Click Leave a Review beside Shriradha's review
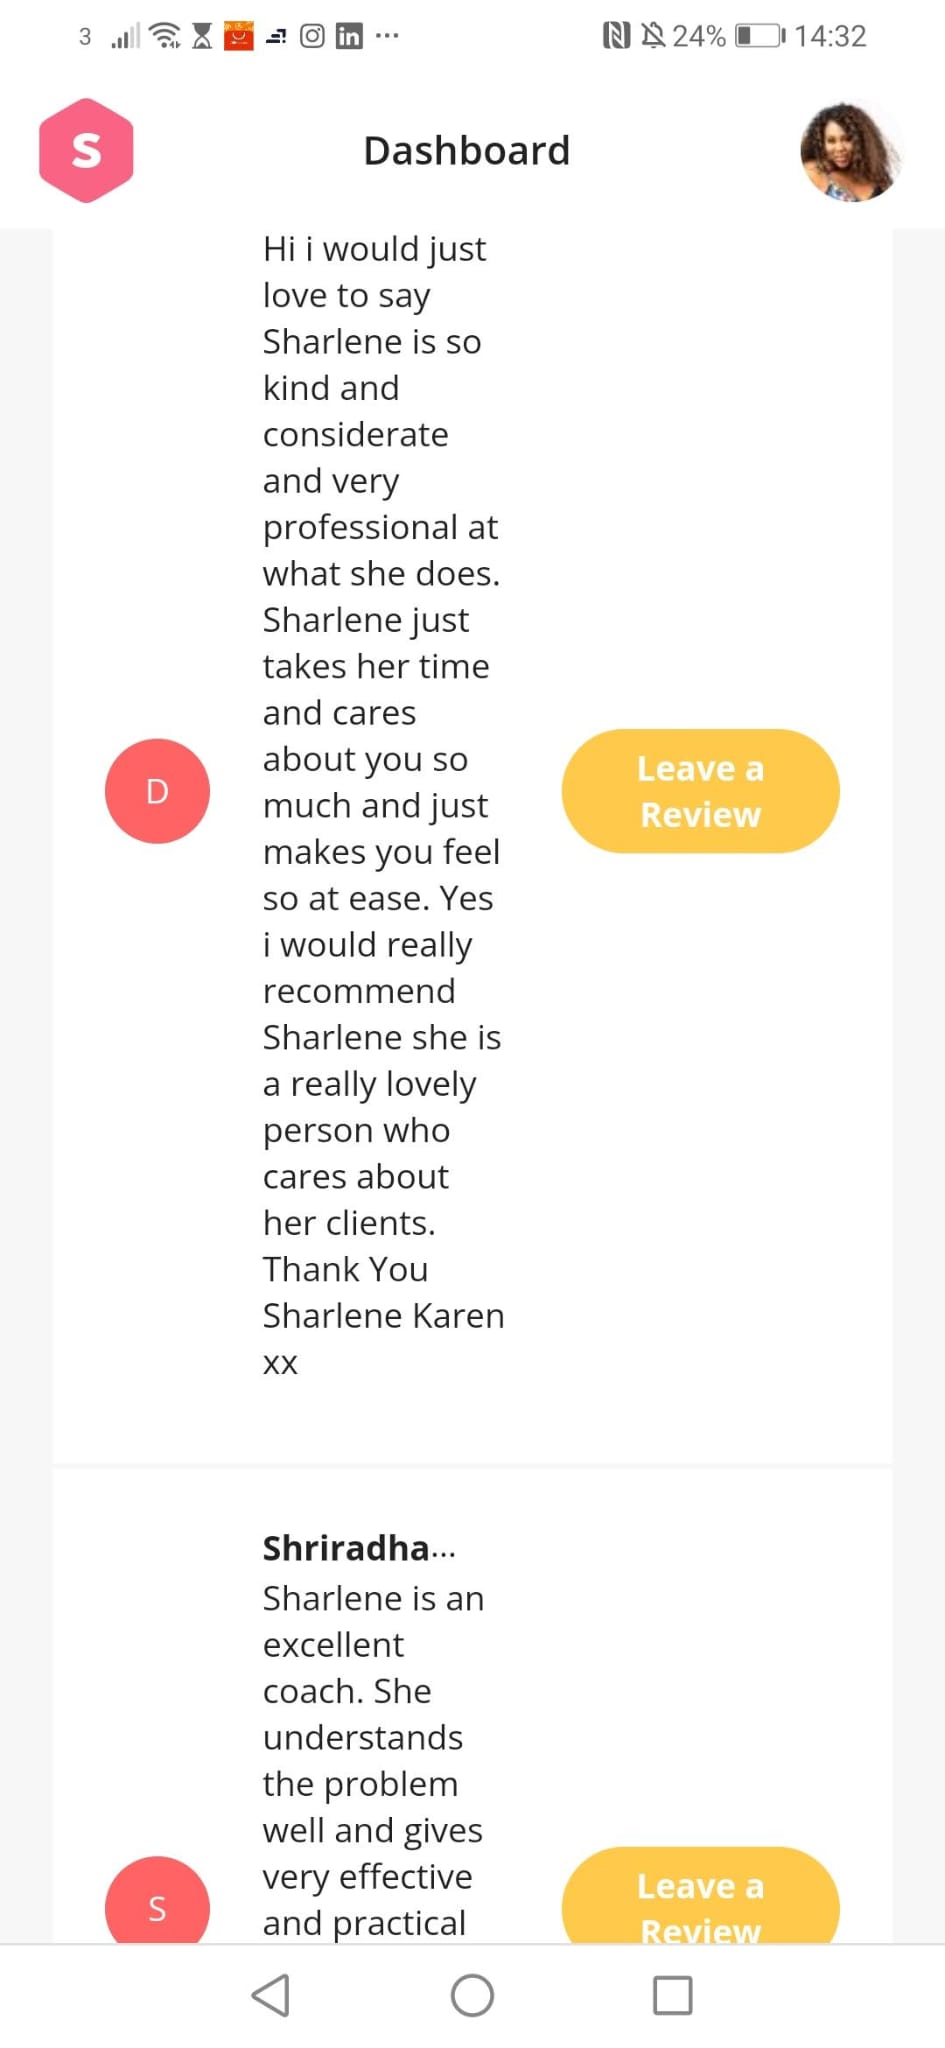This screenshot has width=945, height=2048. click(700, 1900)
